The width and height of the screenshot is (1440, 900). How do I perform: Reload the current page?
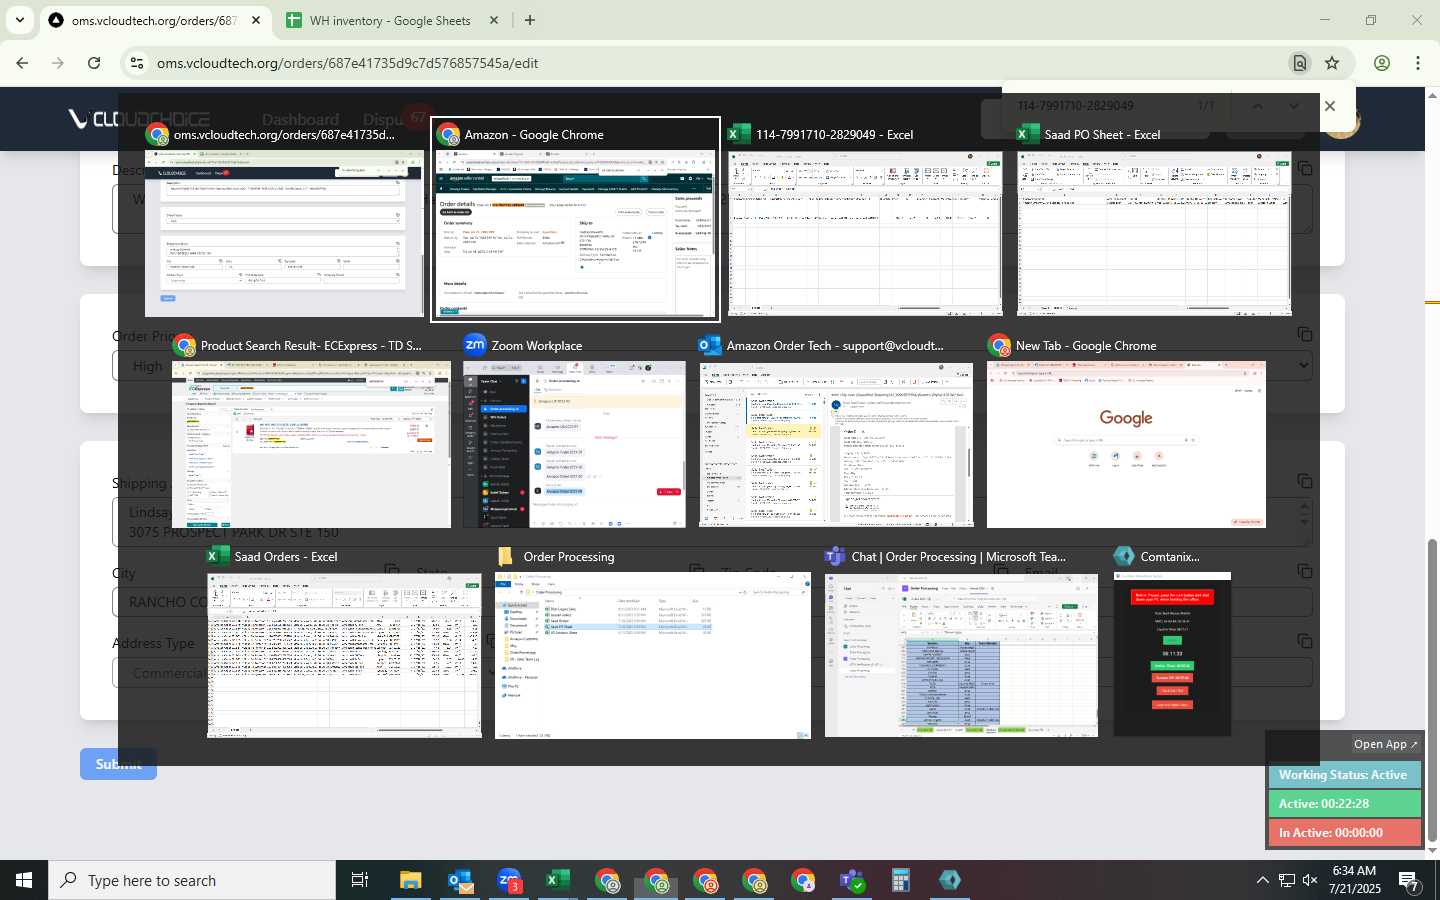pyautogui.click(x=94, y=63)
